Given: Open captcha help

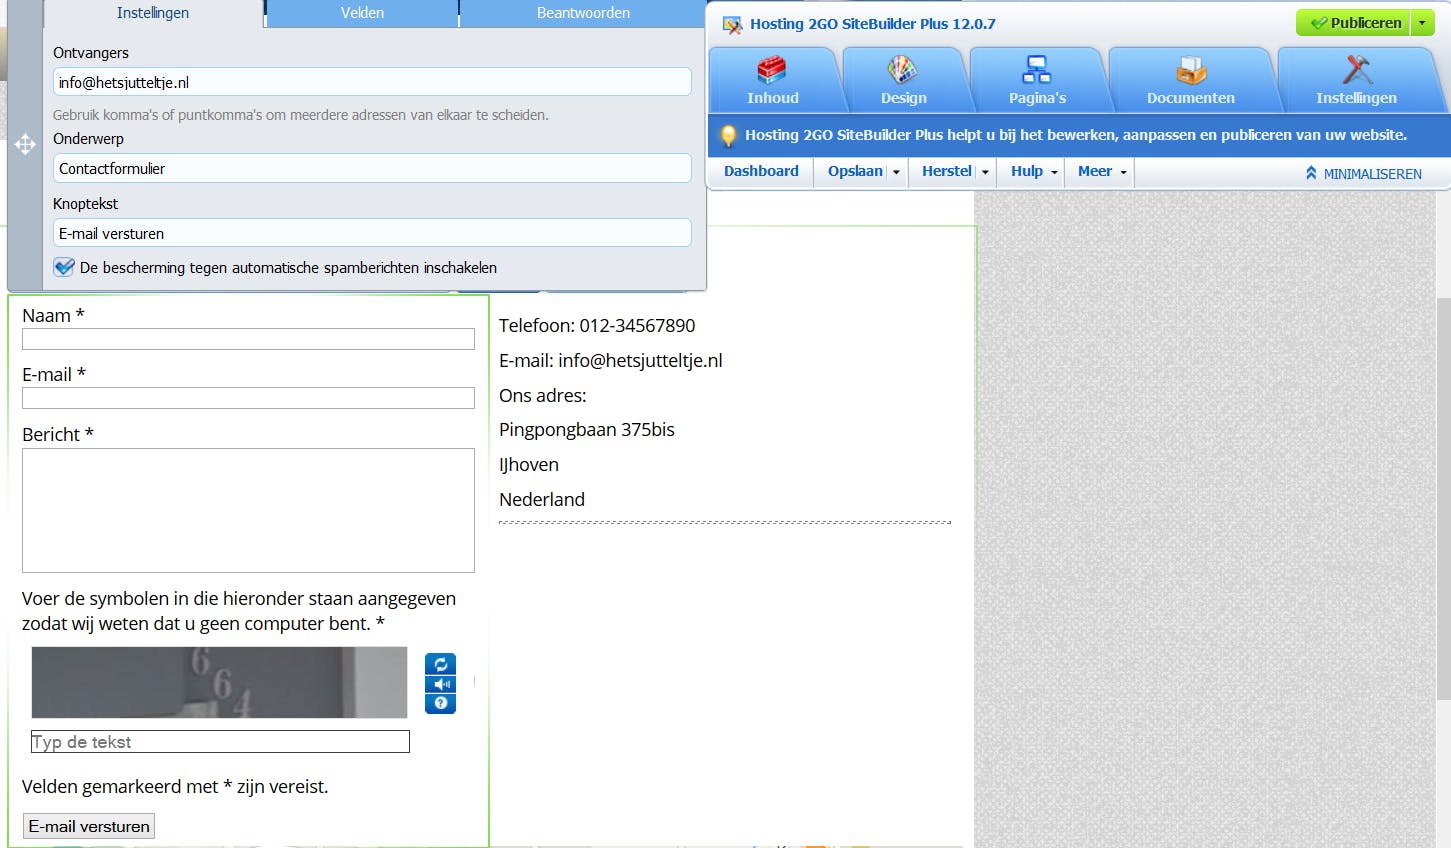Looking at the screenshot, I should 440,703.
